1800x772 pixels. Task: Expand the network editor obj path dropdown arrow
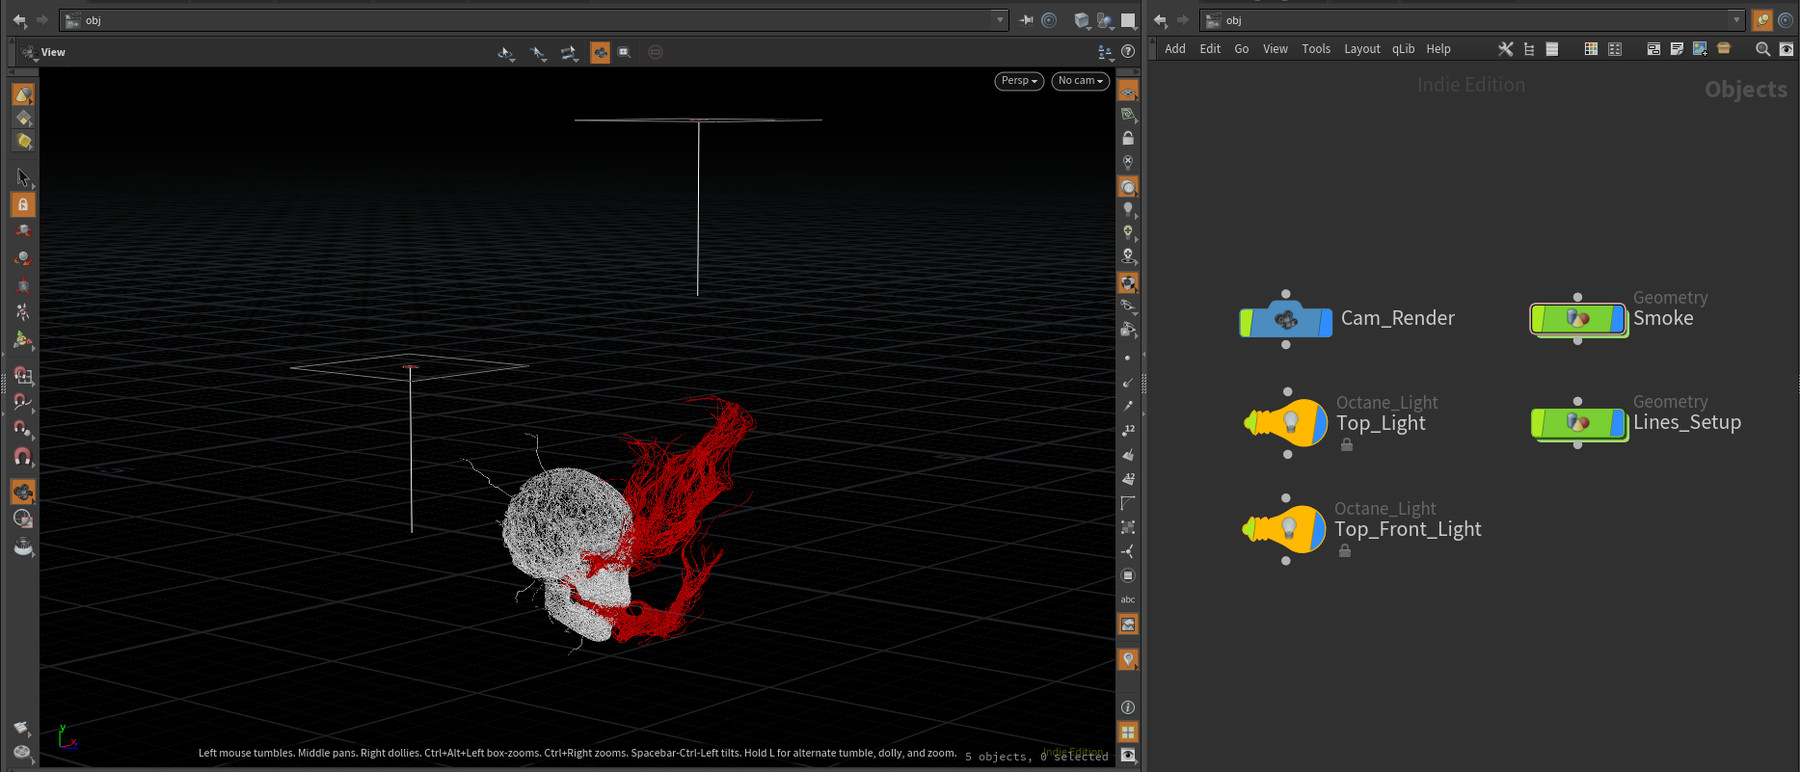coord(1736,20)
